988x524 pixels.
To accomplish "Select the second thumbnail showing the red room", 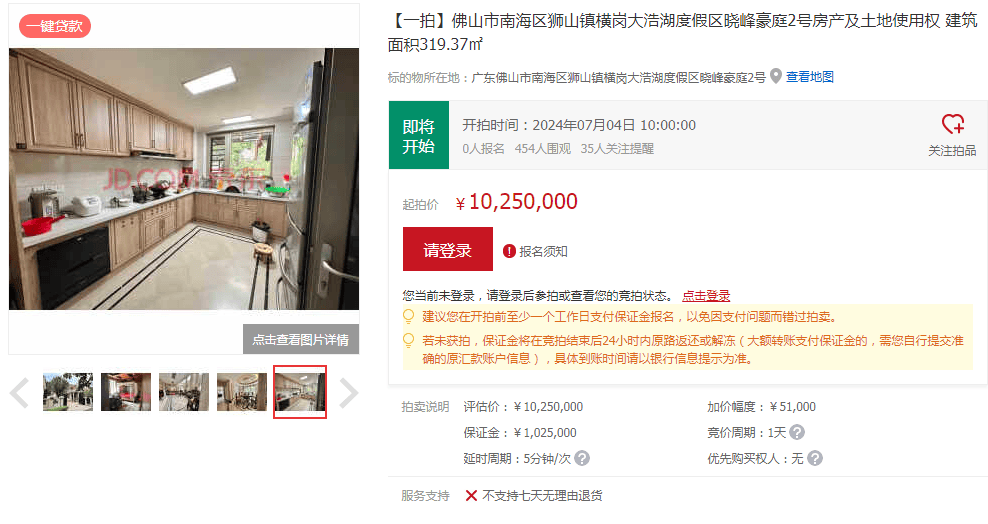I will (126, 392).
